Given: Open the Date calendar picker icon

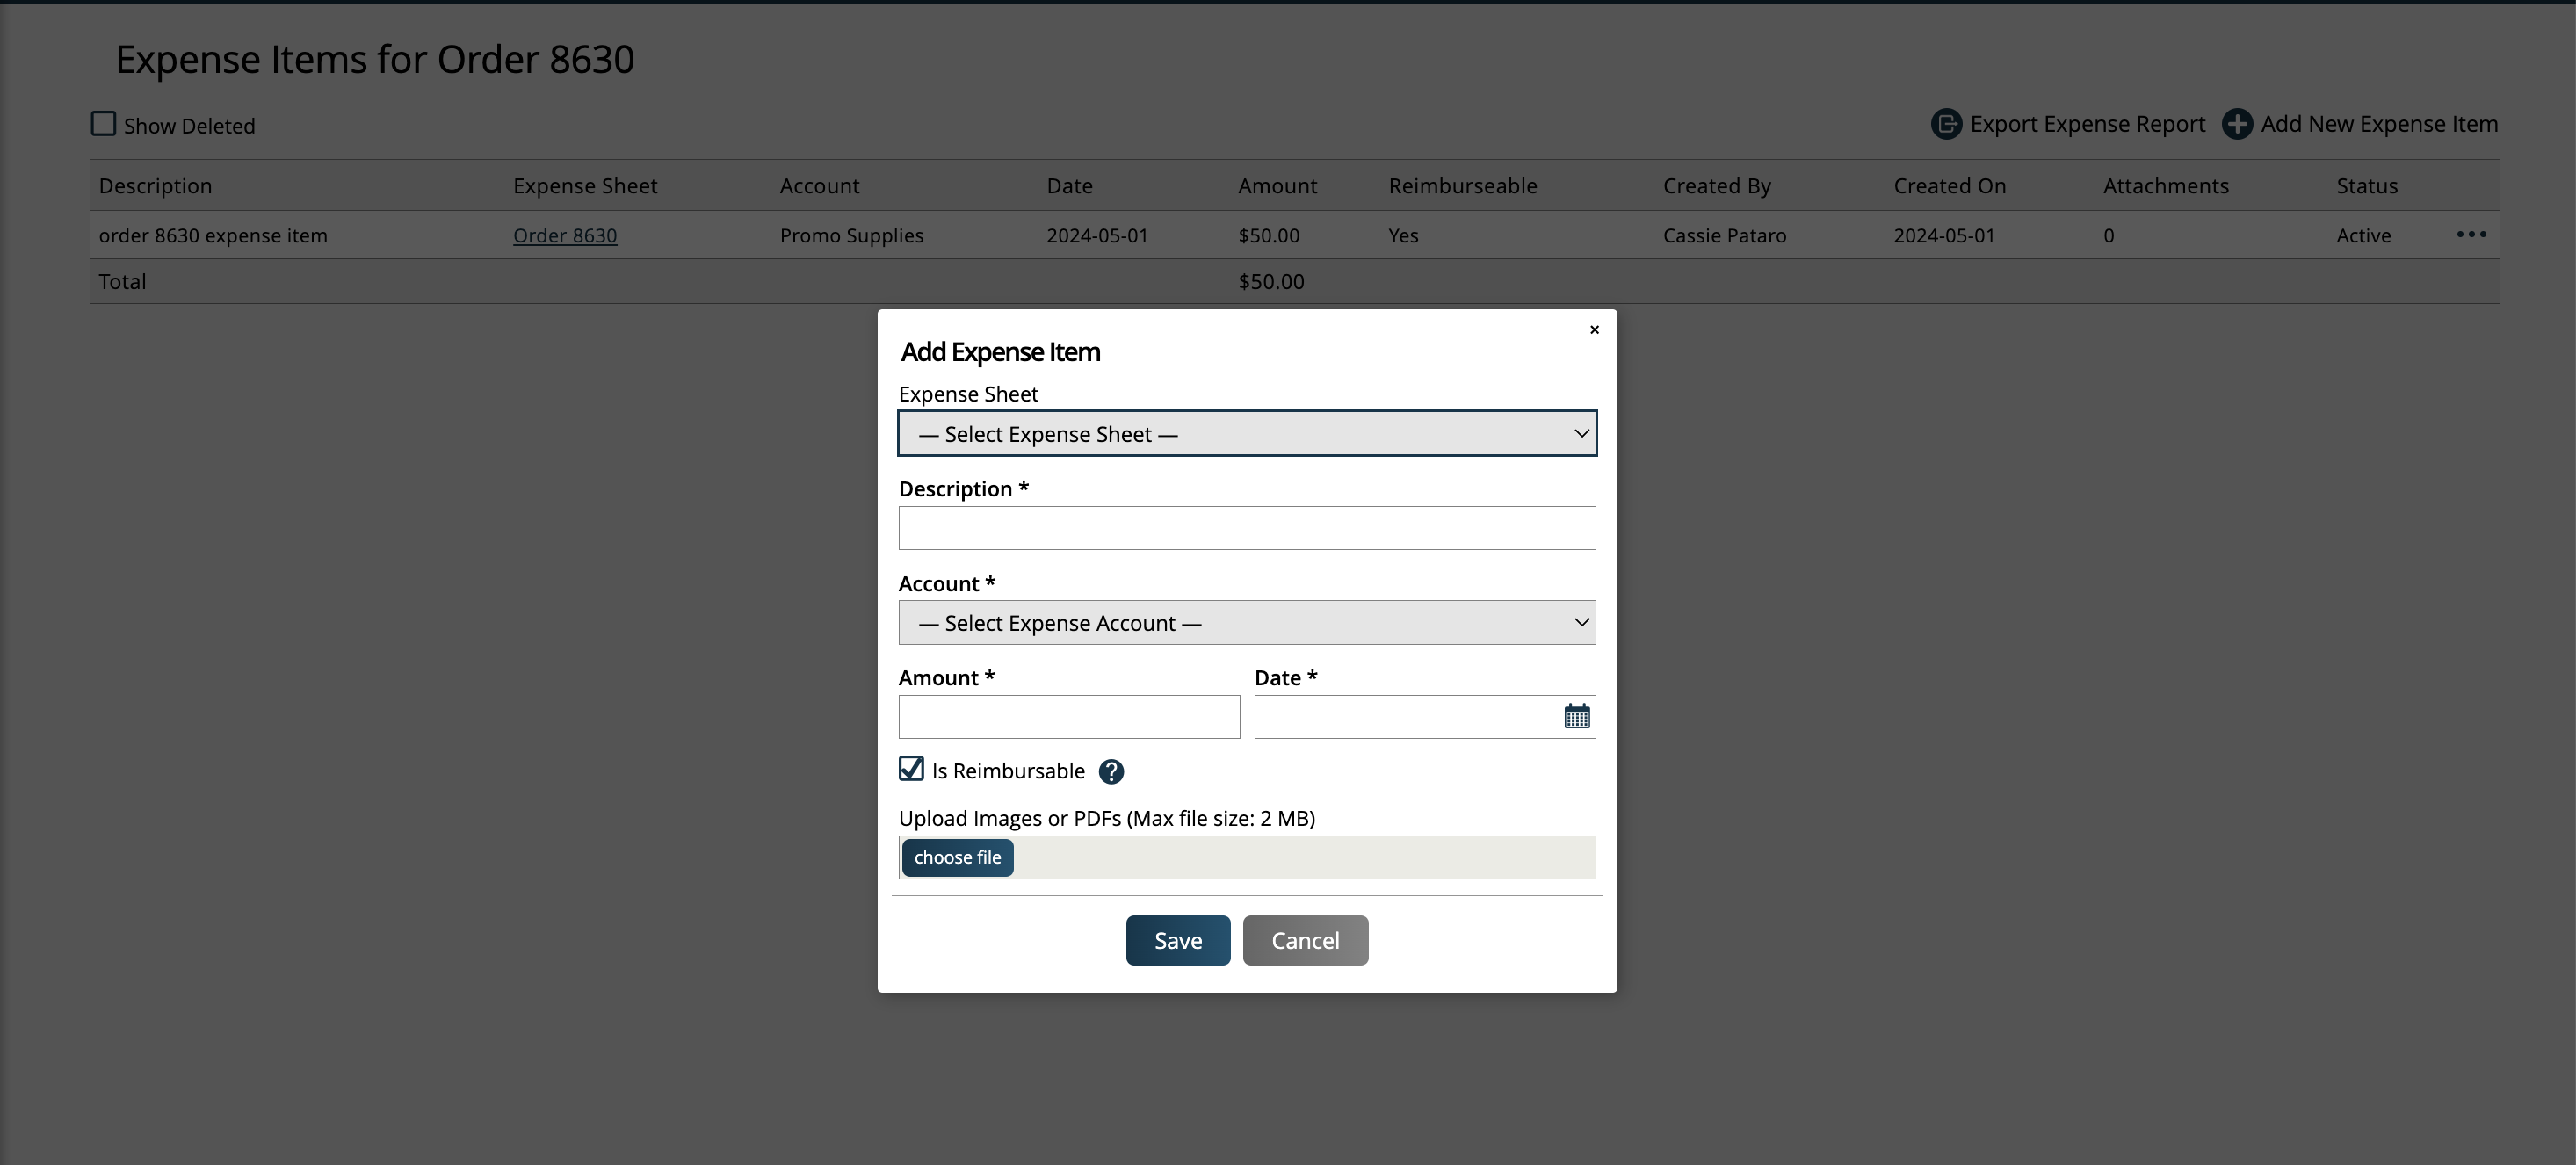Looking at the screenshot, I should [x=1576, y=716].
